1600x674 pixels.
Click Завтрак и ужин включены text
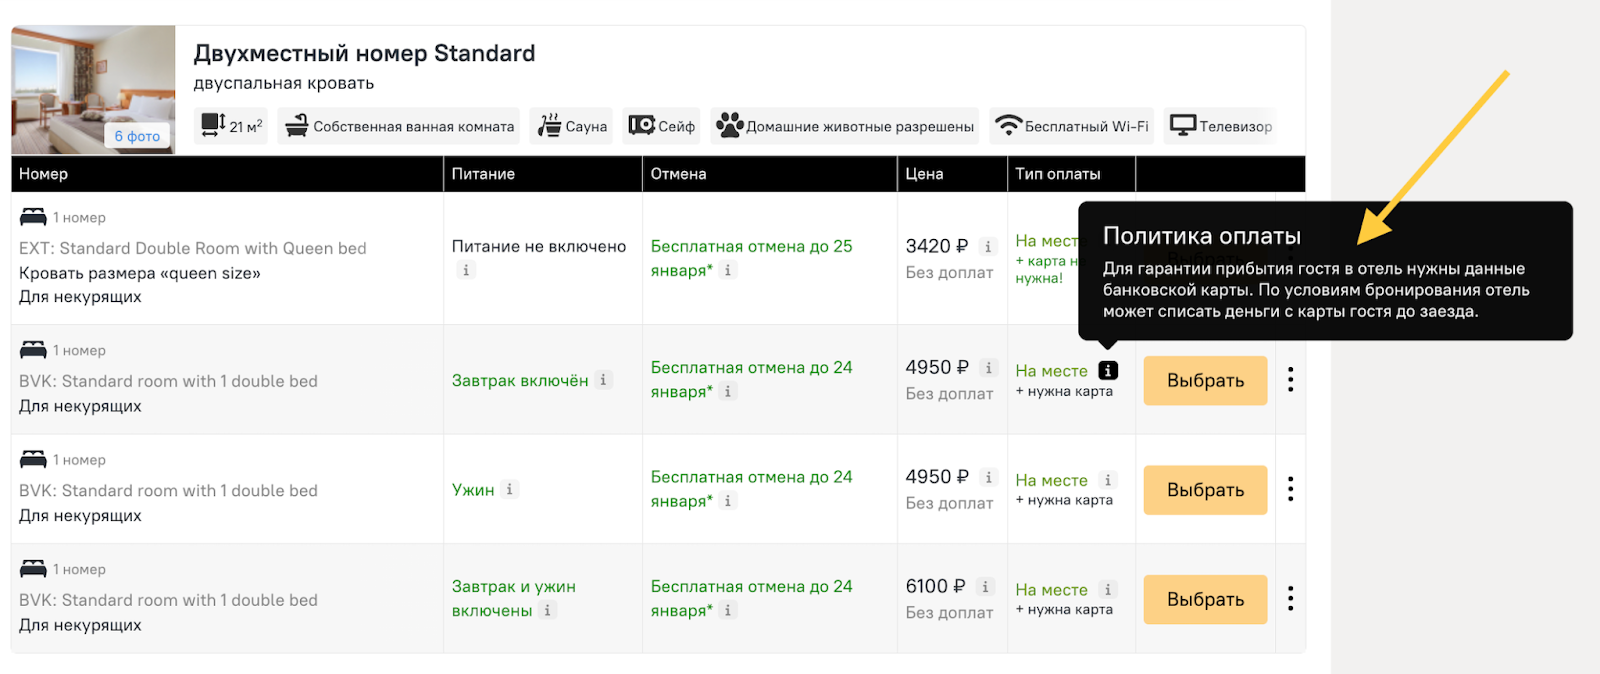pos(513,598)
